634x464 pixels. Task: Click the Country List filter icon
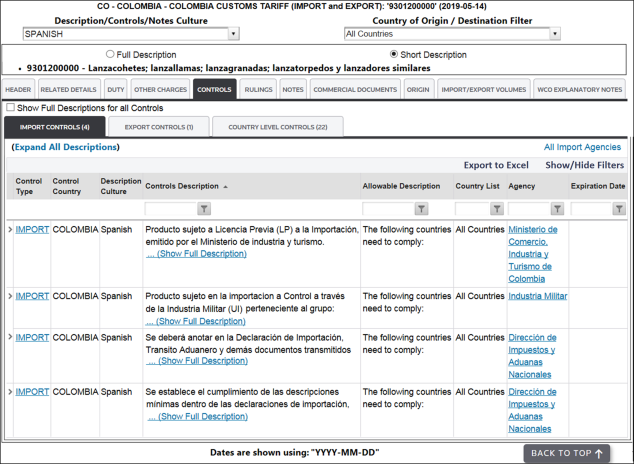pyautogui.click(x=497, y=209)
